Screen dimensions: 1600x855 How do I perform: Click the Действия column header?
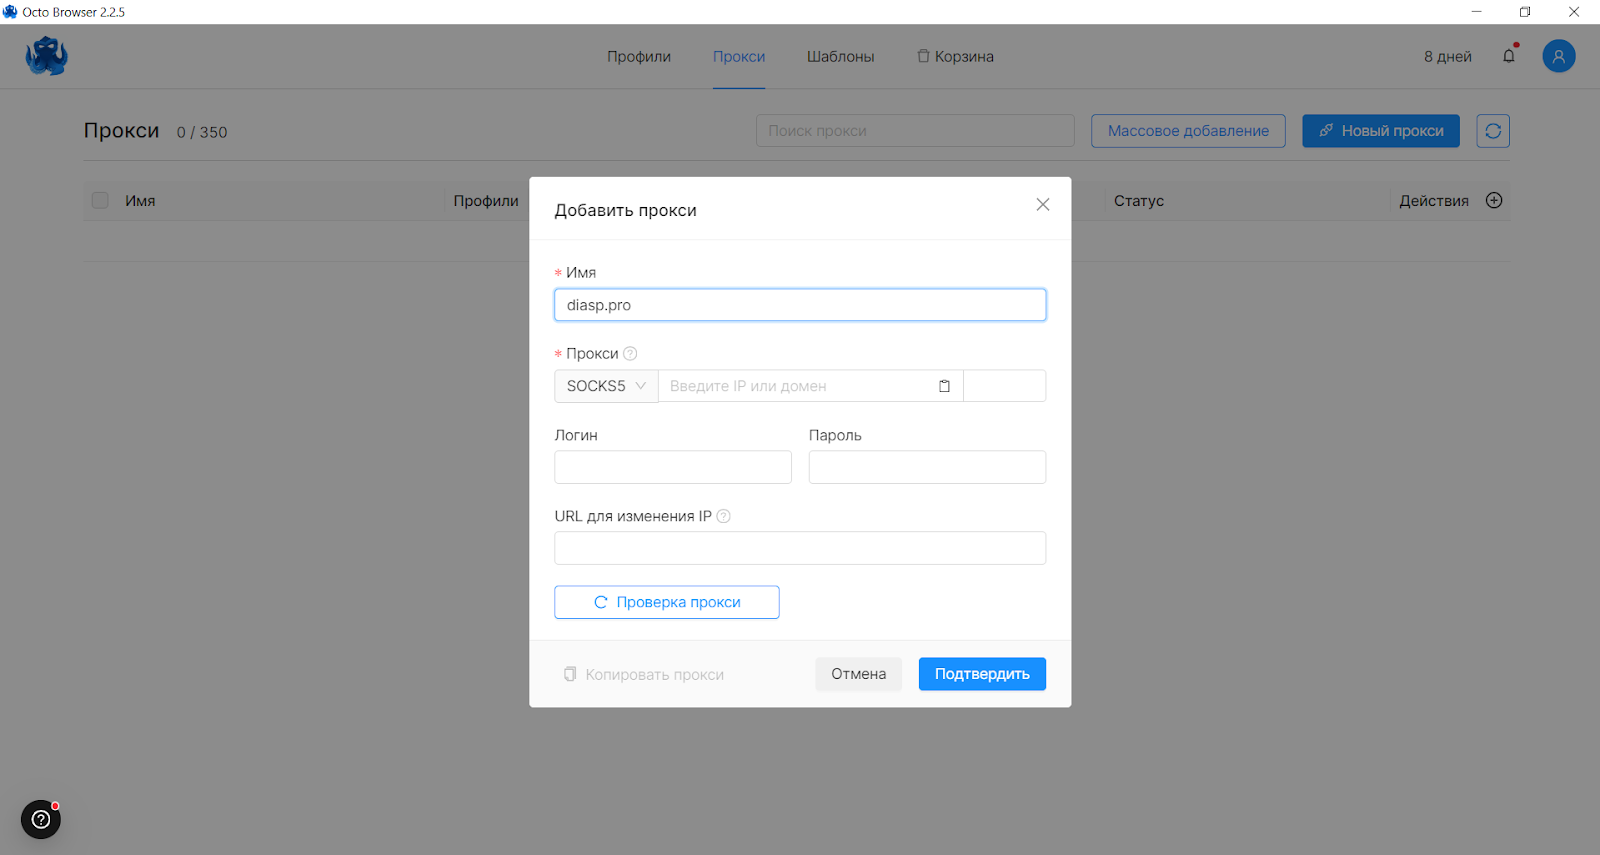(x=1434, y=201)
